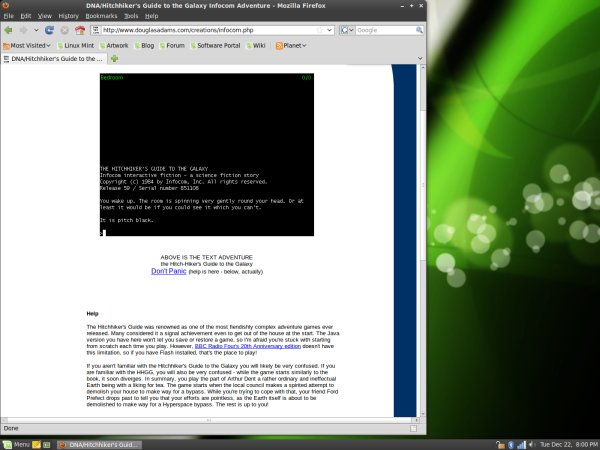Image resolution: width=600 pixels, height=450 pixels.
Task: Bookmark this page with the star icon
Action: pyautogui.click(x=319, y=30)
